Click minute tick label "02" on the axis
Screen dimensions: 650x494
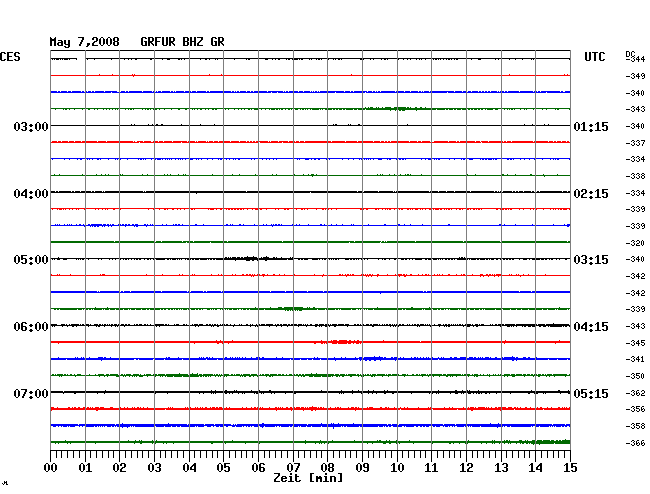[x=119, y=467]
